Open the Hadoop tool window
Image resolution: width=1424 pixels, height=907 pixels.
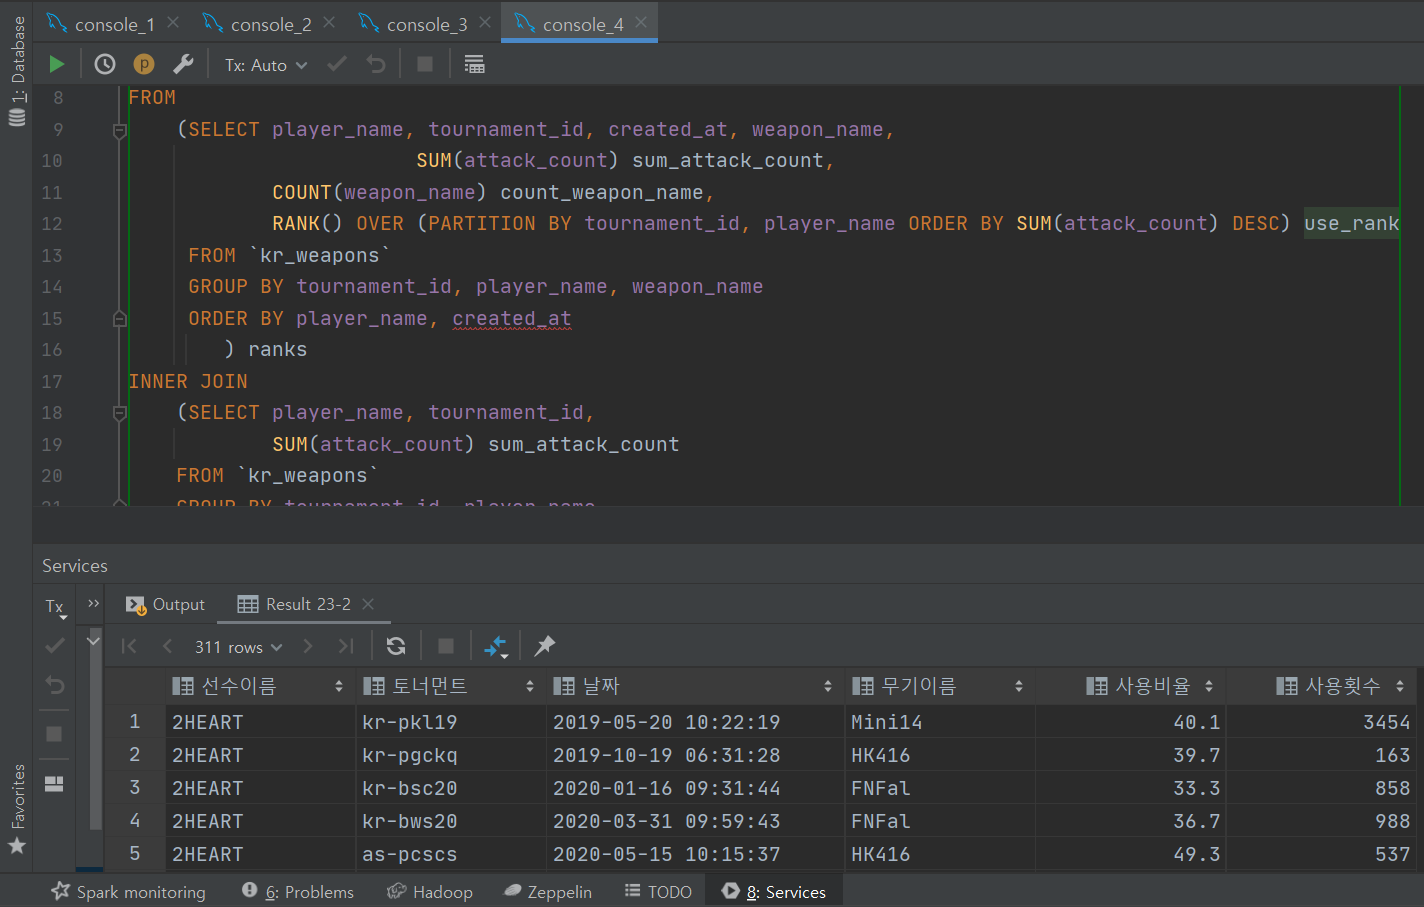tap(430, 892)
